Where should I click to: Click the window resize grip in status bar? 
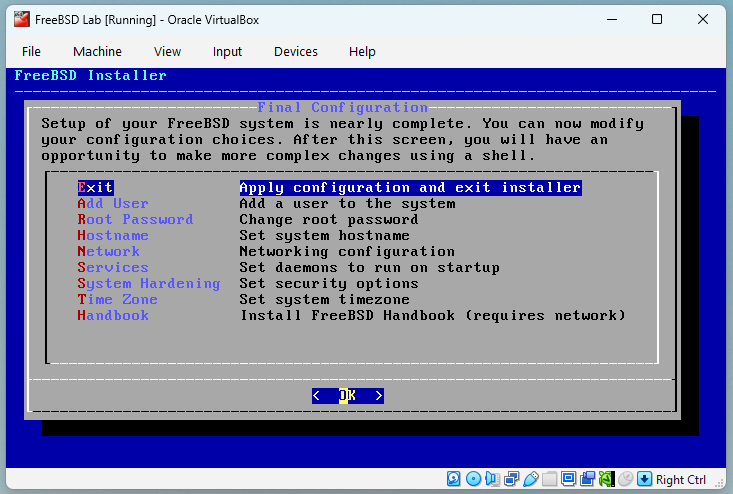pyautogui.click(x=720, y=483)
